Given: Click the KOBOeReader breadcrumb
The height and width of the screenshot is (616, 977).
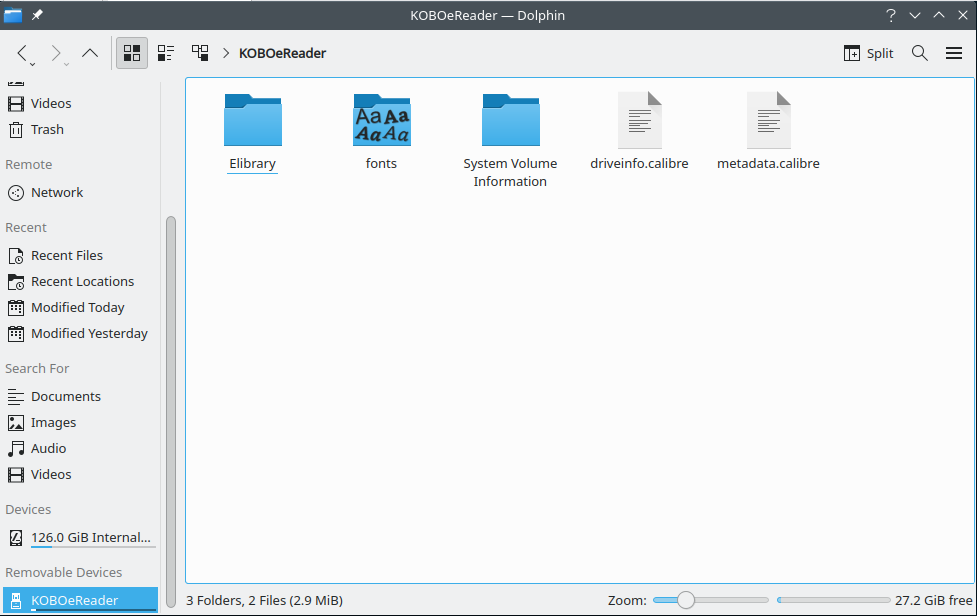Looking at the screenshot, I should point(282,54).
